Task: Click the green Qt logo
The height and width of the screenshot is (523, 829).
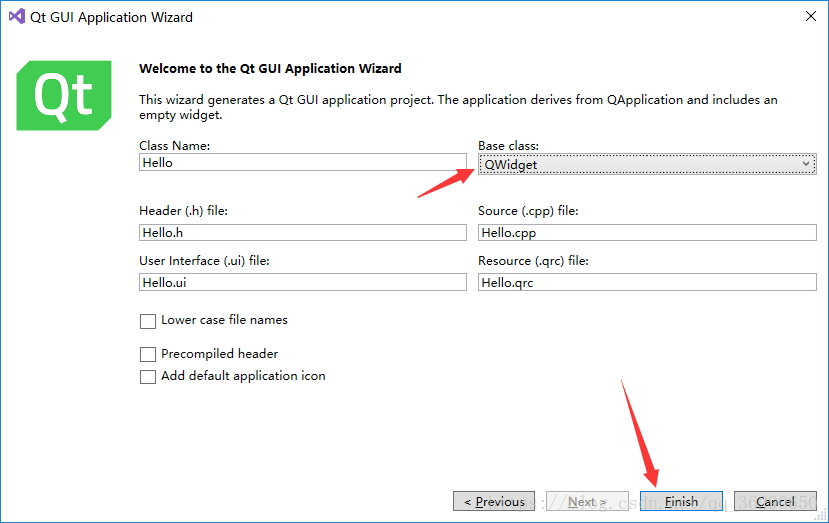Action: 64,95
